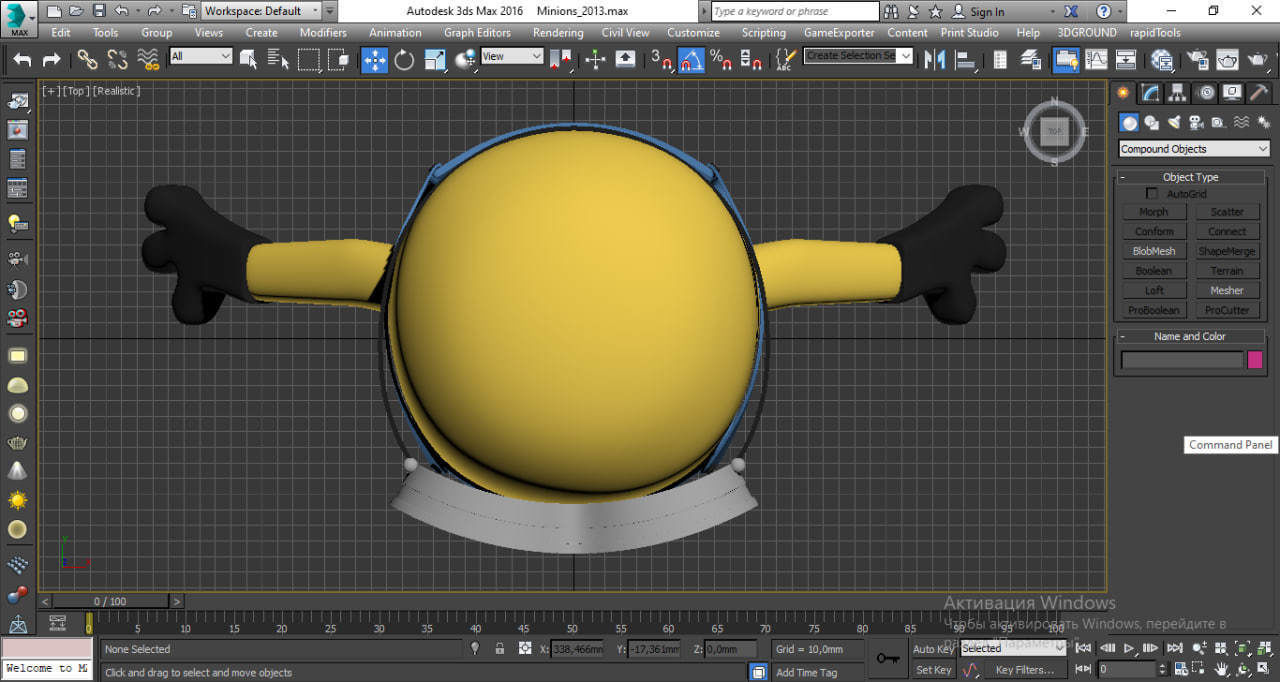Open the Graph Editors menu
The height and width of the screenshot is (682, 1280).
(x=477, y=32)
